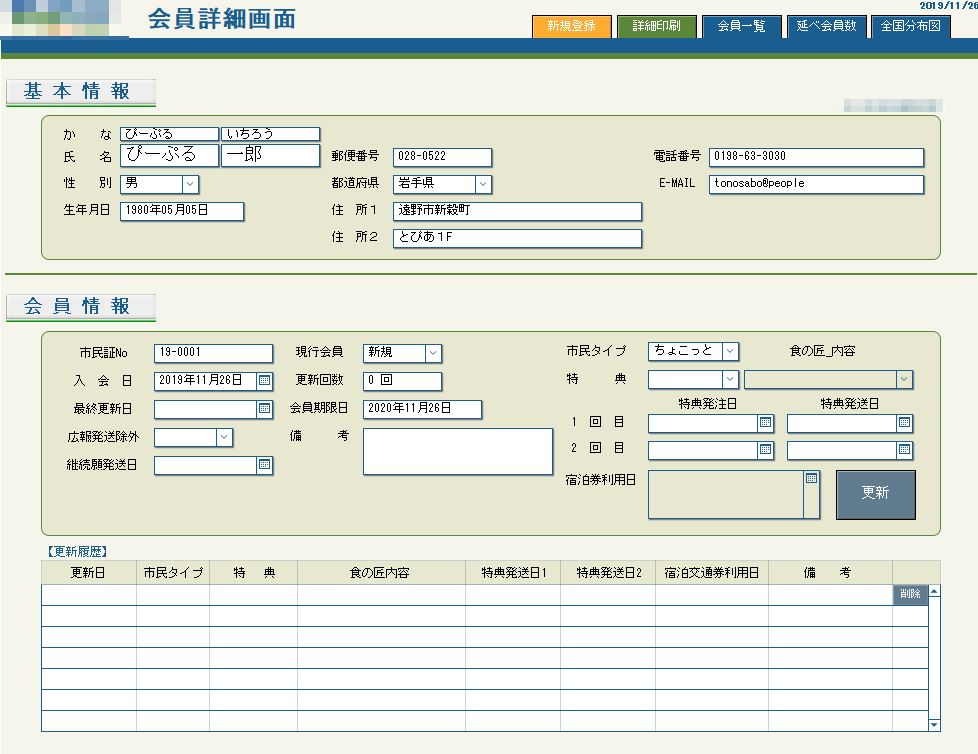The width and height of the screenshot is (978, 754).
Task: Click the E-MAIL field
Action: pos(816,184)
